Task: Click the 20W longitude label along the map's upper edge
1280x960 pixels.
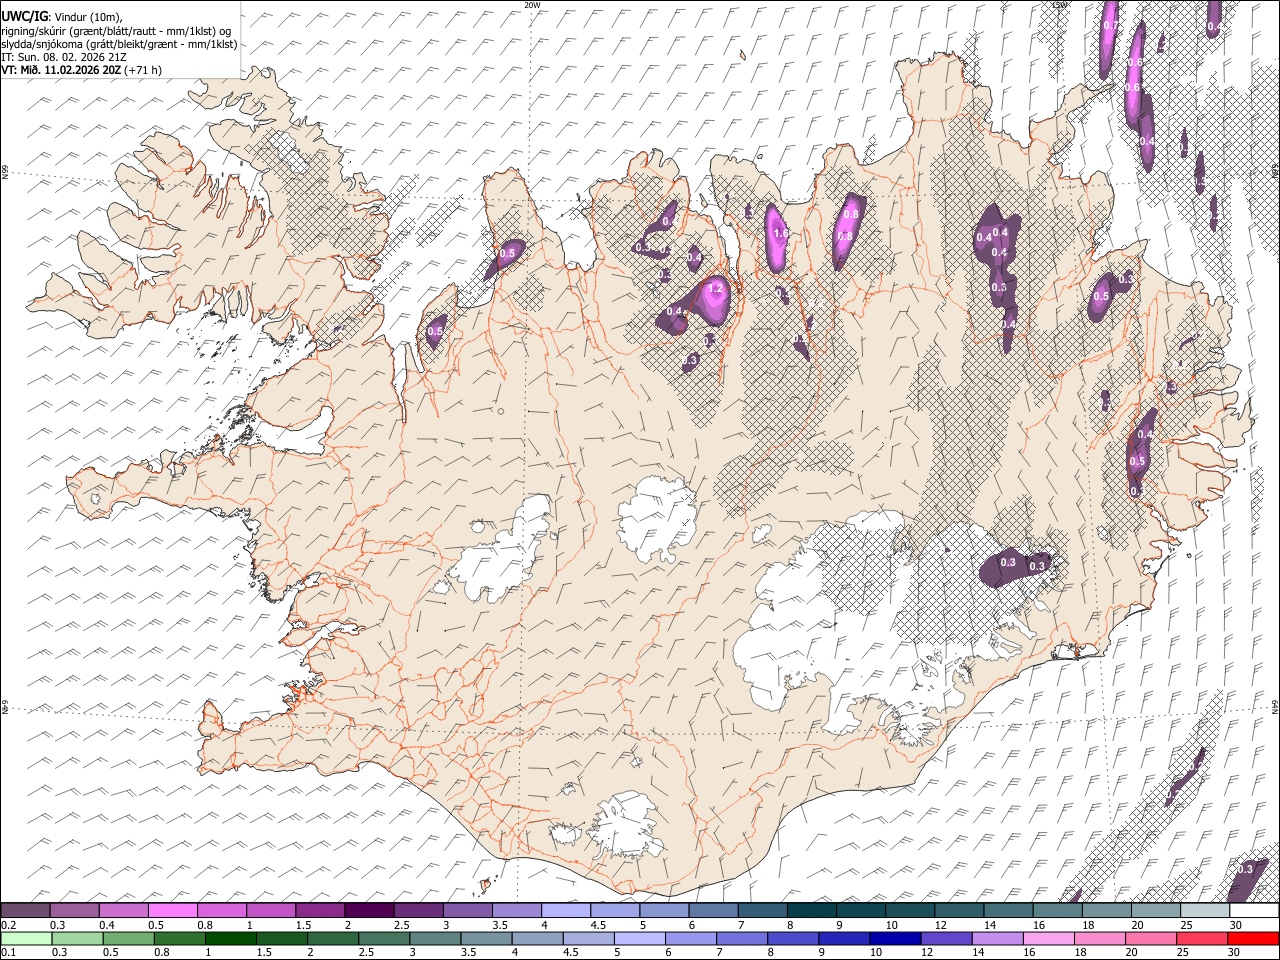Action: click(532, 5)
